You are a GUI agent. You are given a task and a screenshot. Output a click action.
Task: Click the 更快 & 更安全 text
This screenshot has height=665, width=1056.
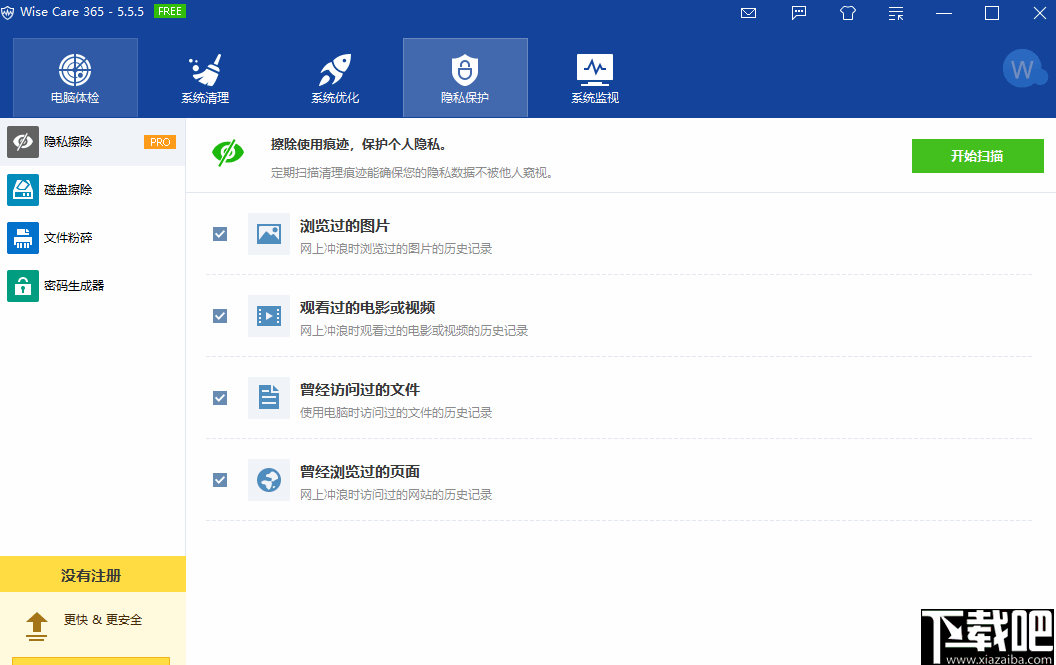pos(103,620)
